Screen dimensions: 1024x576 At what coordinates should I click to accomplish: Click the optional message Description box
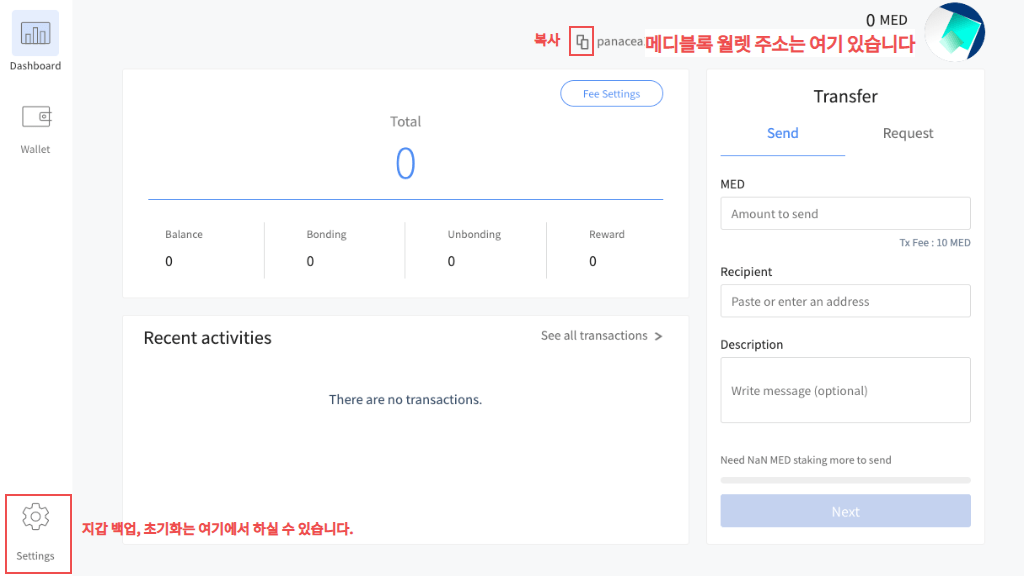click(x=845, y=390)
